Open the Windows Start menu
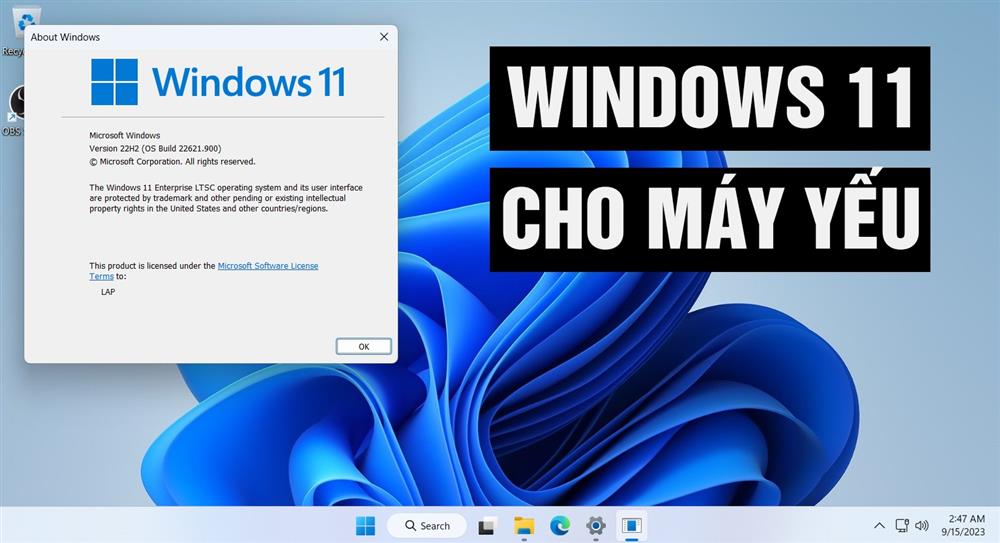Viewport: 1000px width, 543px height. coord(365,526)
